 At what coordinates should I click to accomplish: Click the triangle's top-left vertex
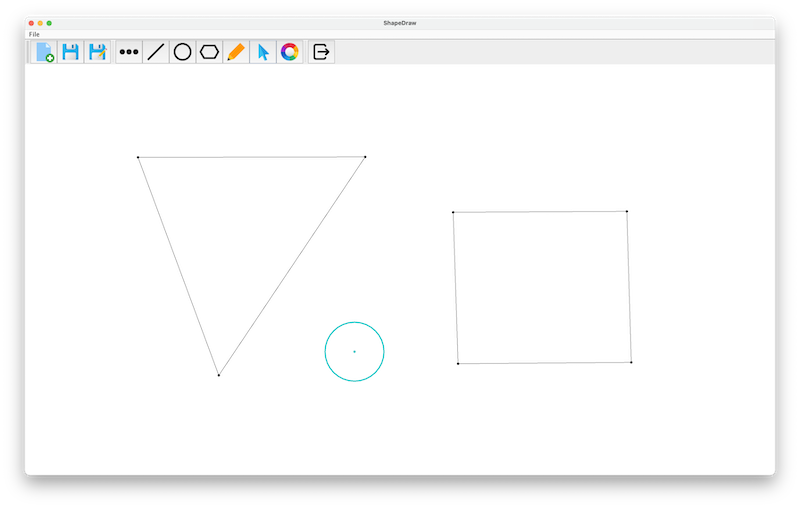click(x=138, y=157)
